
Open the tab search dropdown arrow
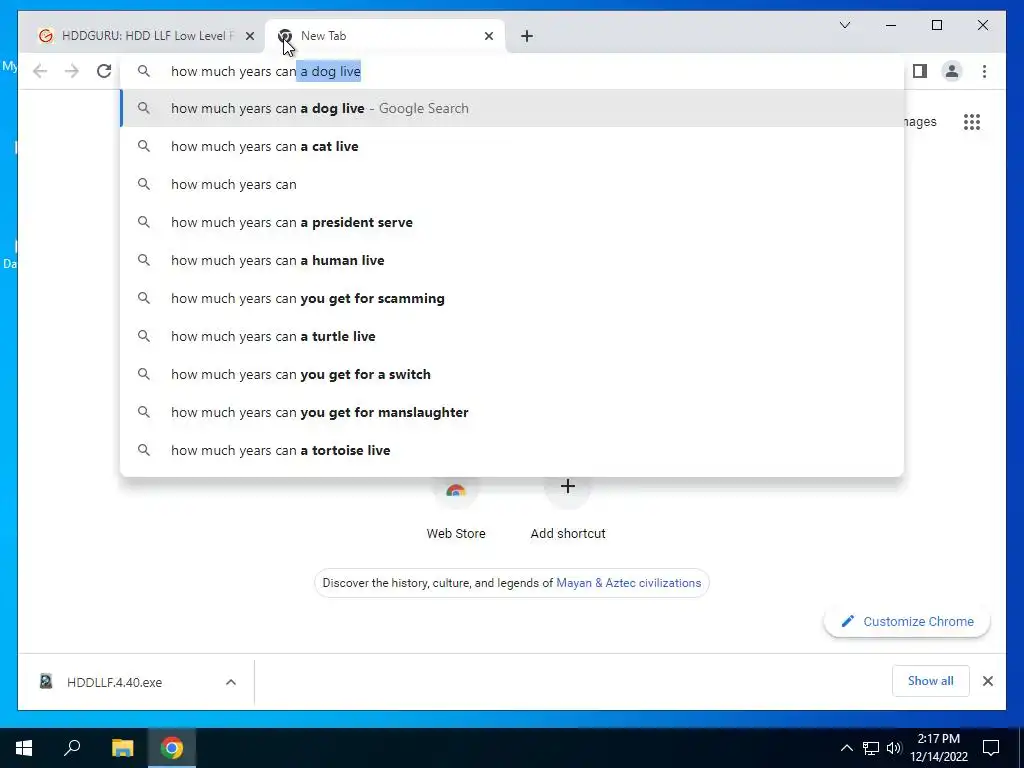(x=844, y=25)
